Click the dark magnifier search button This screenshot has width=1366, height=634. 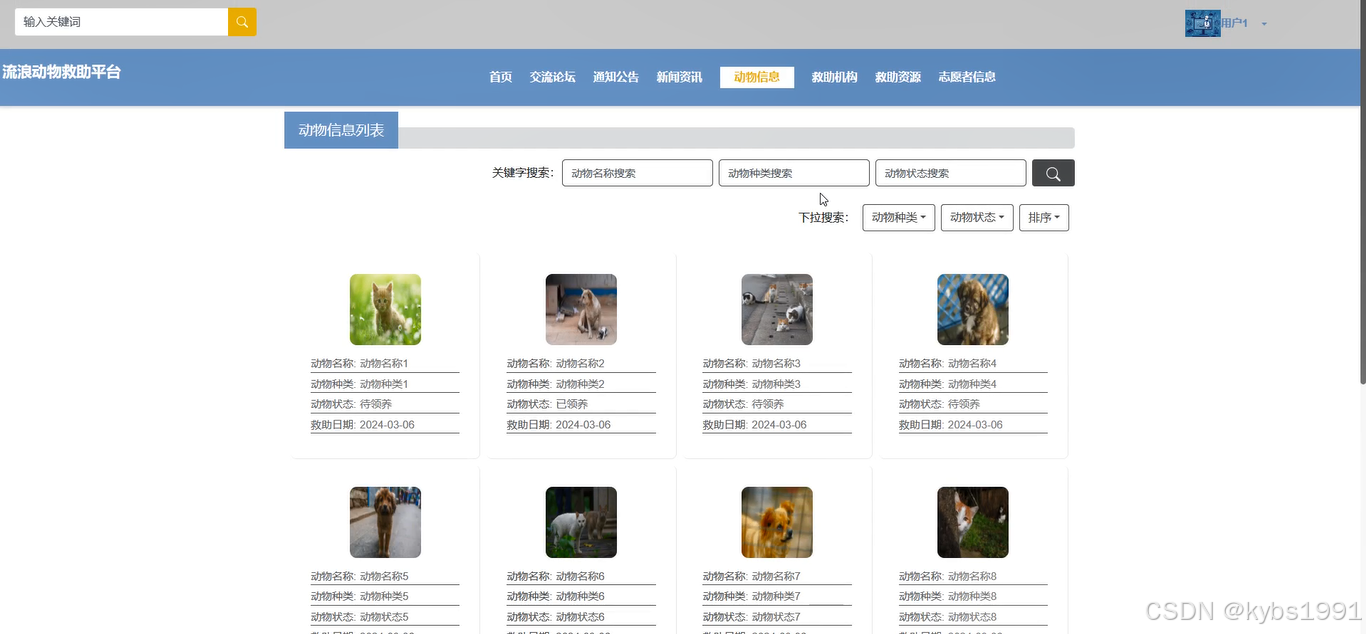[x=1053, y=173]
